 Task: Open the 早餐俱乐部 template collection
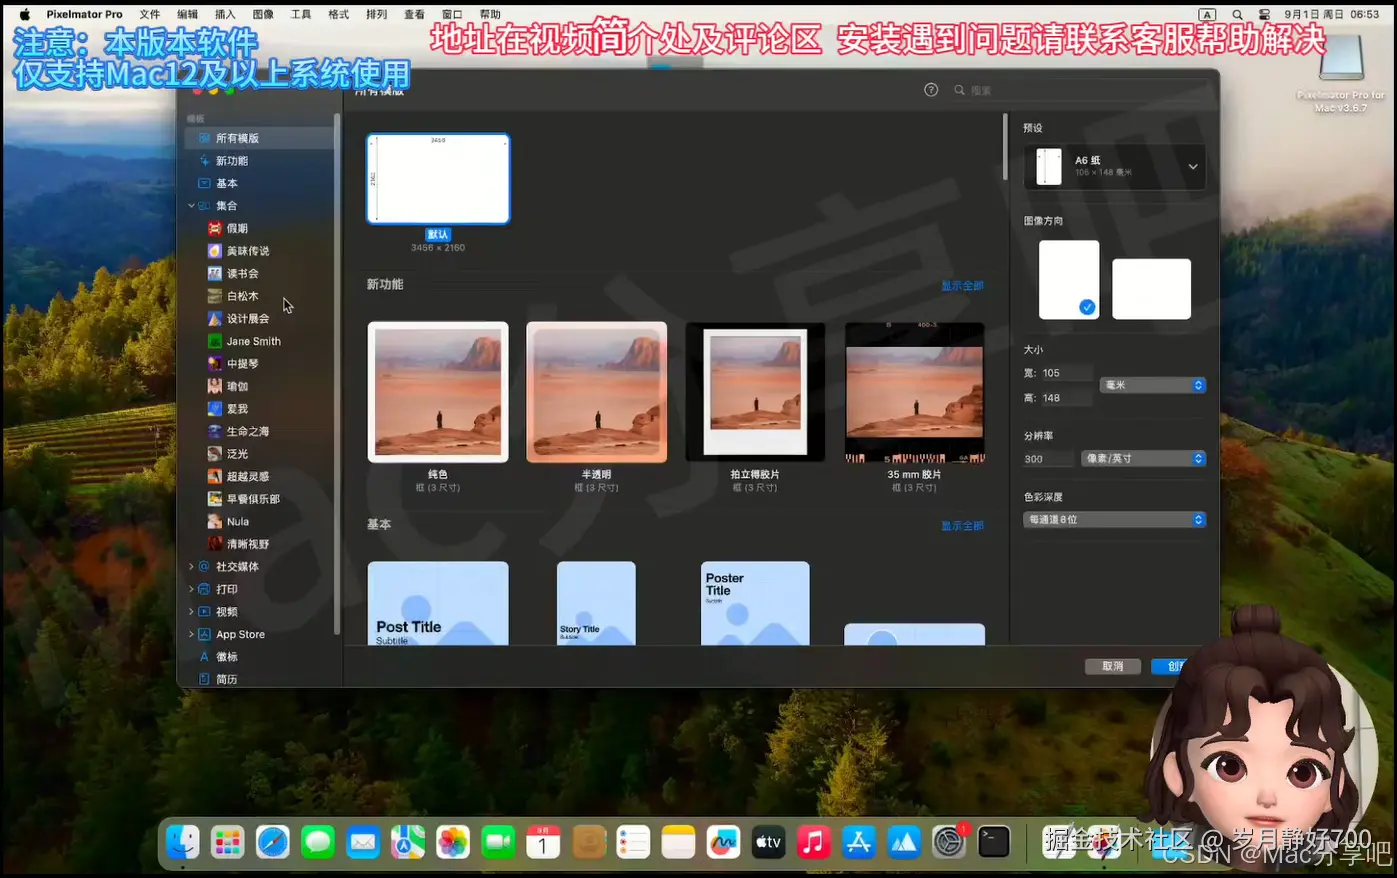[253, 499]
